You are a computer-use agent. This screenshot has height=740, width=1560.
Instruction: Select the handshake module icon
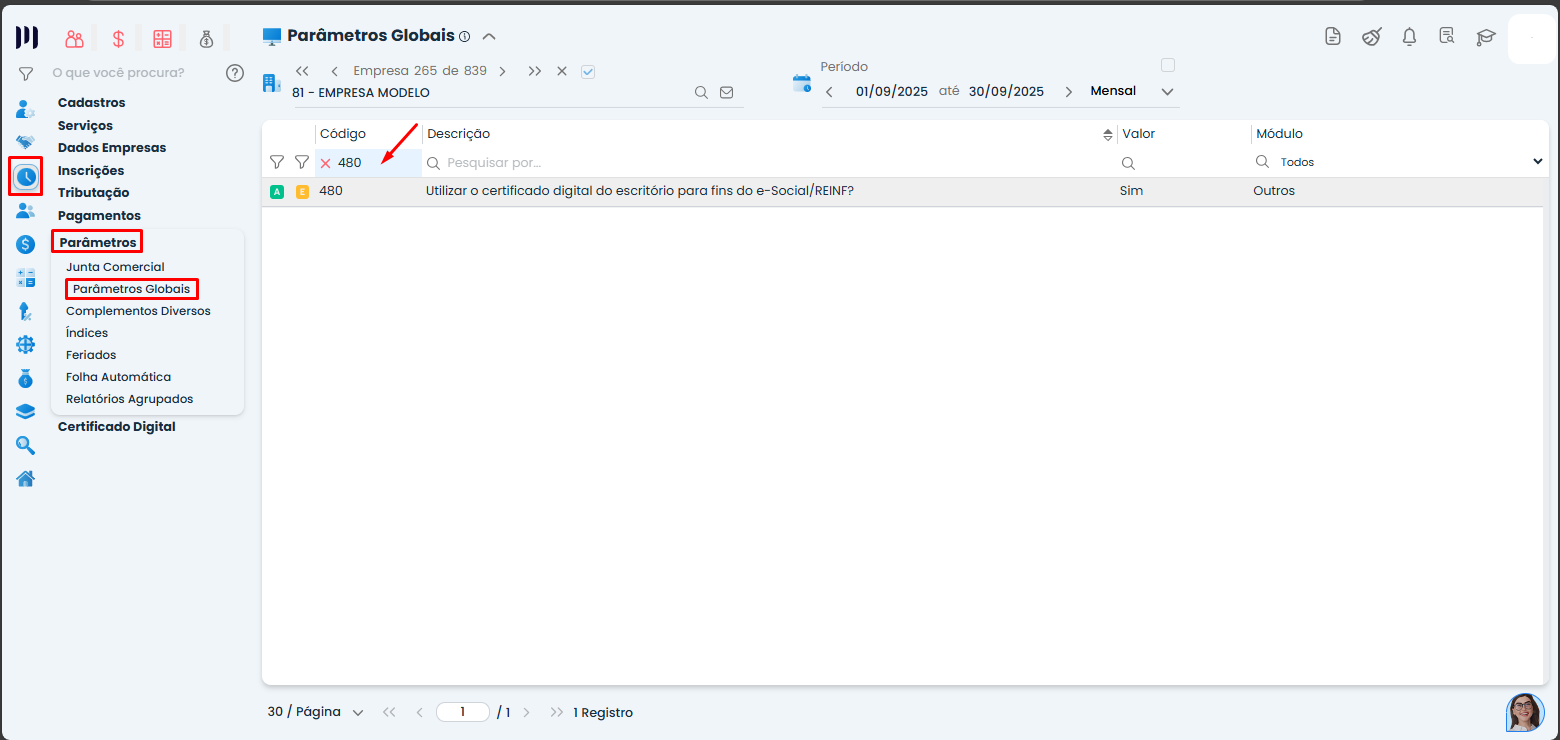tap(26, 143)
